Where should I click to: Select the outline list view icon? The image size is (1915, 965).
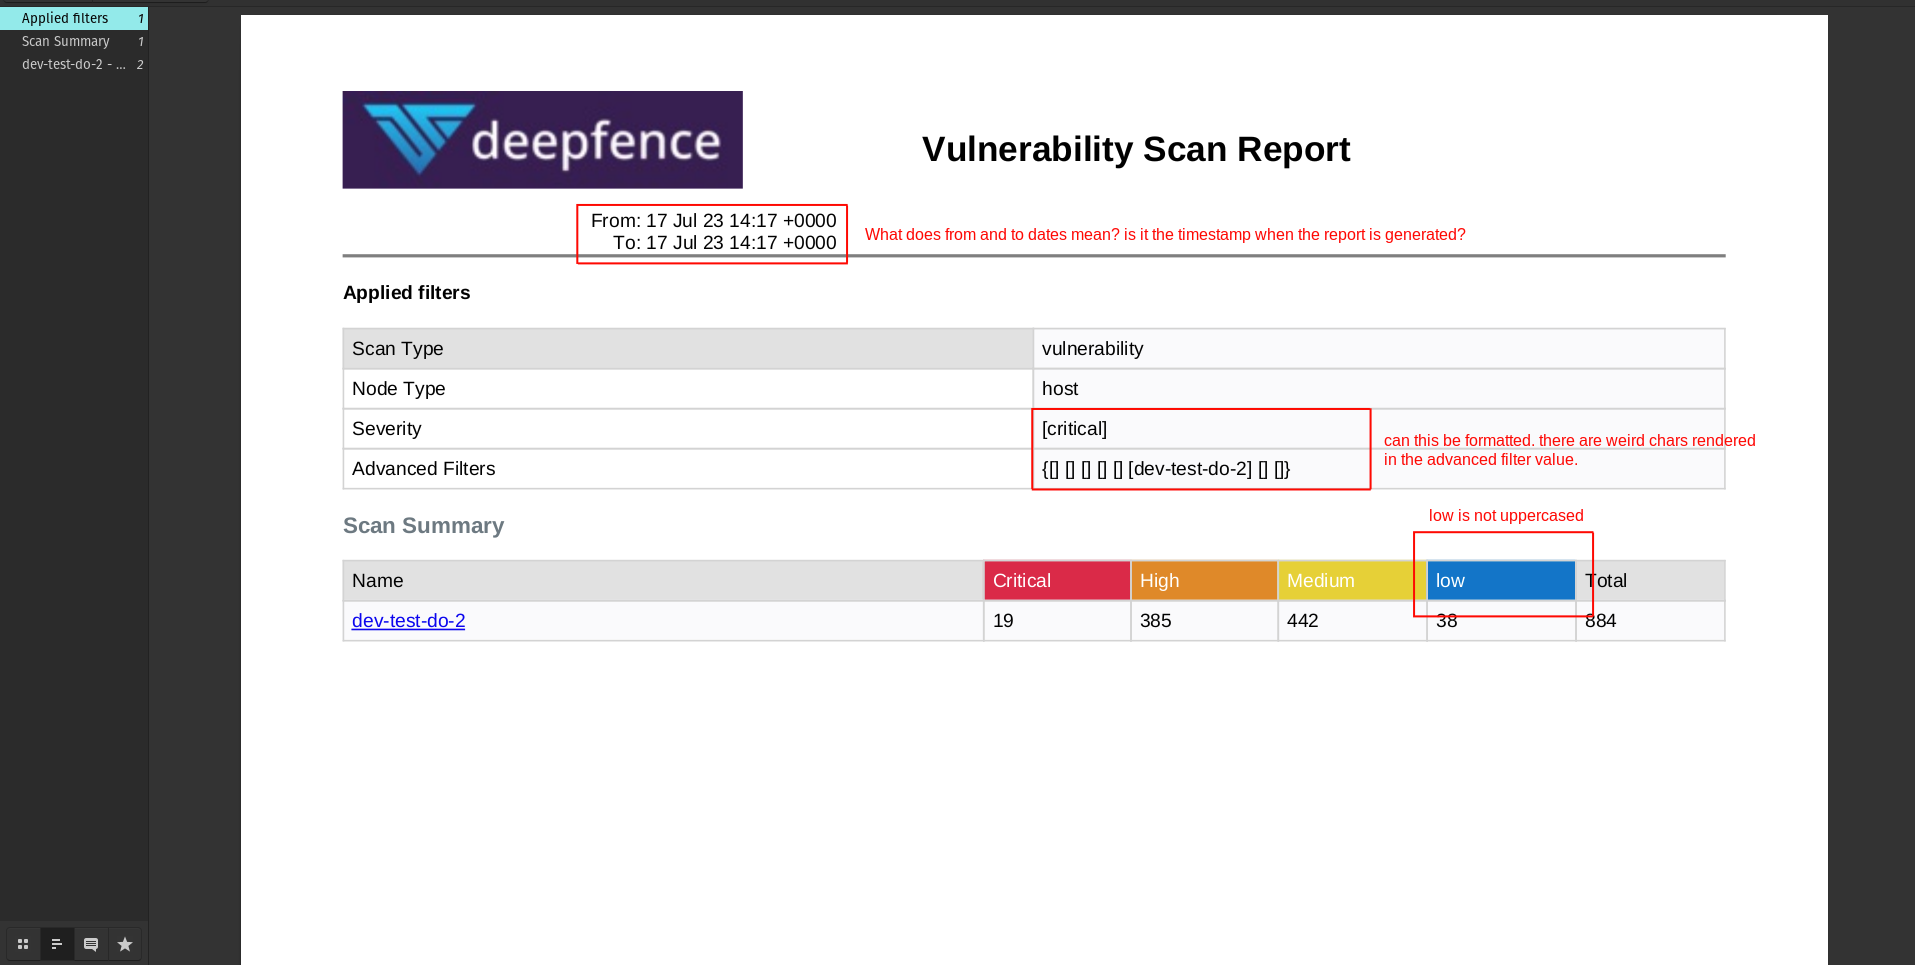[57, 943]
